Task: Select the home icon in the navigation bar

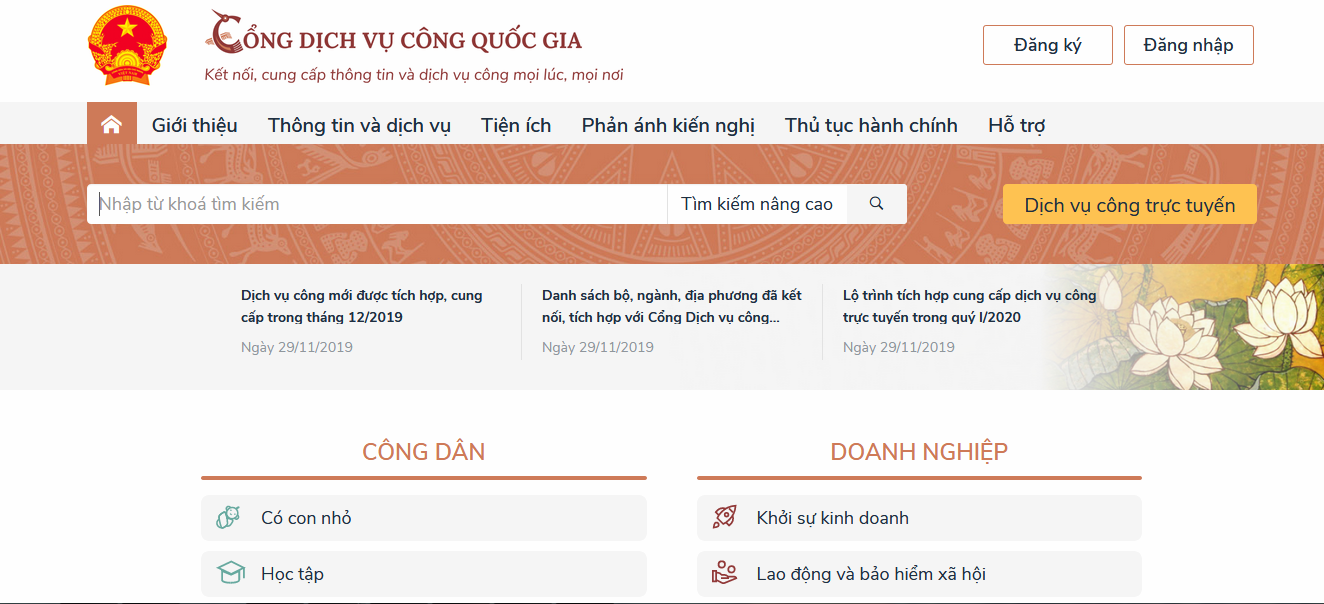Action: [x=112, y=123]
